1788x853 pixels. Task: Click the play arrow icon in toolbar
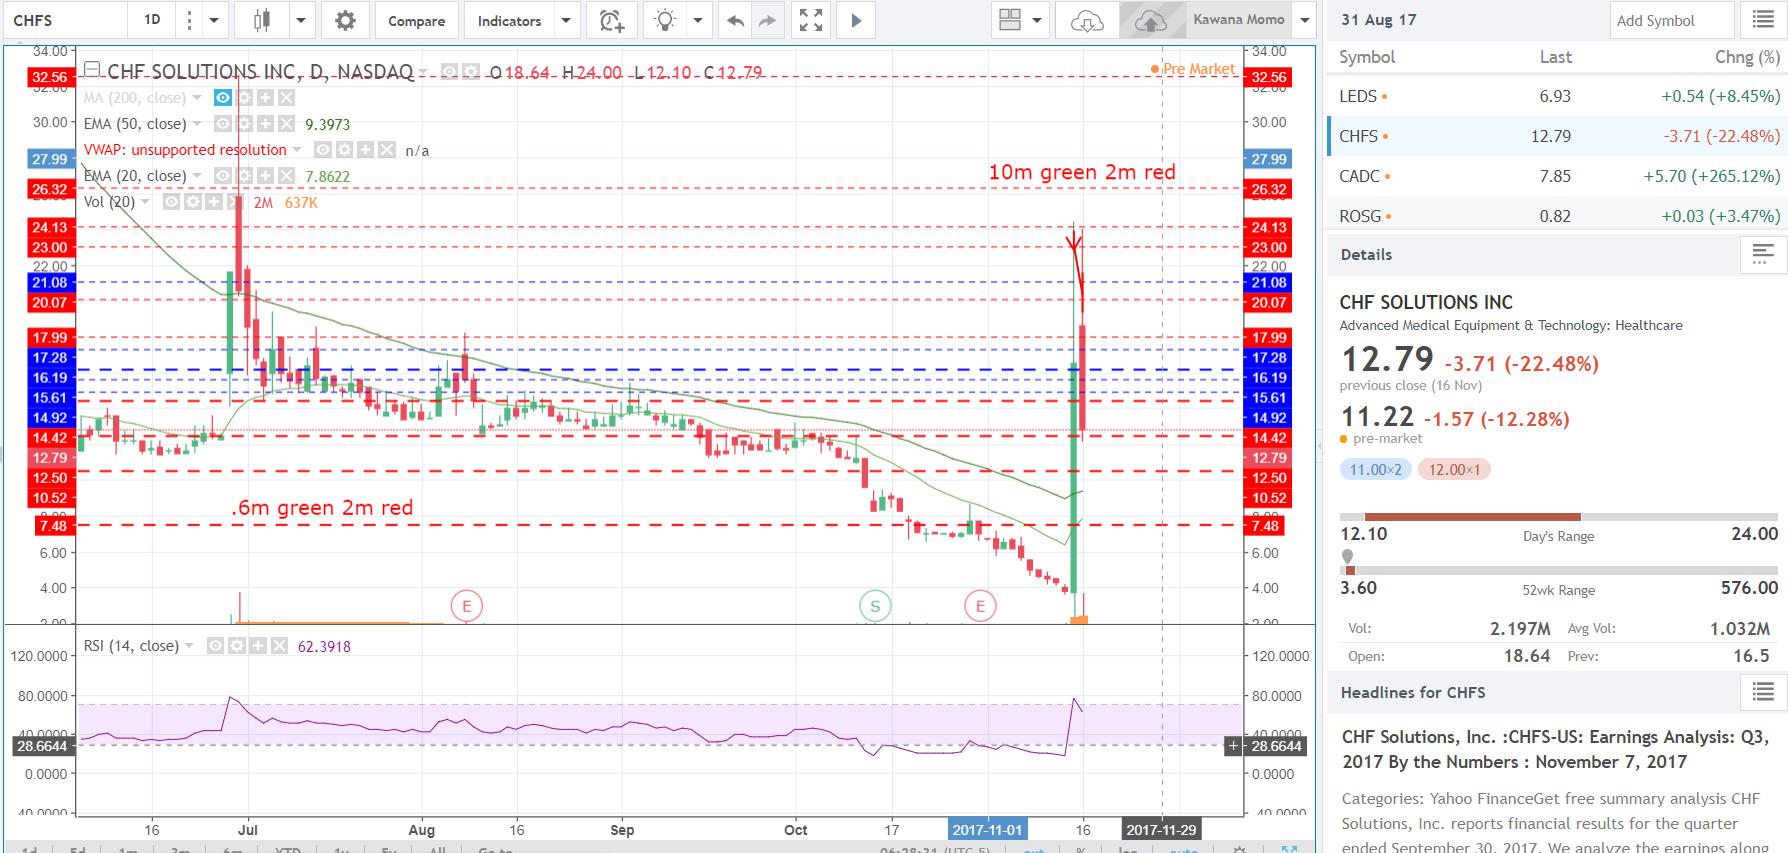[856, 20]
